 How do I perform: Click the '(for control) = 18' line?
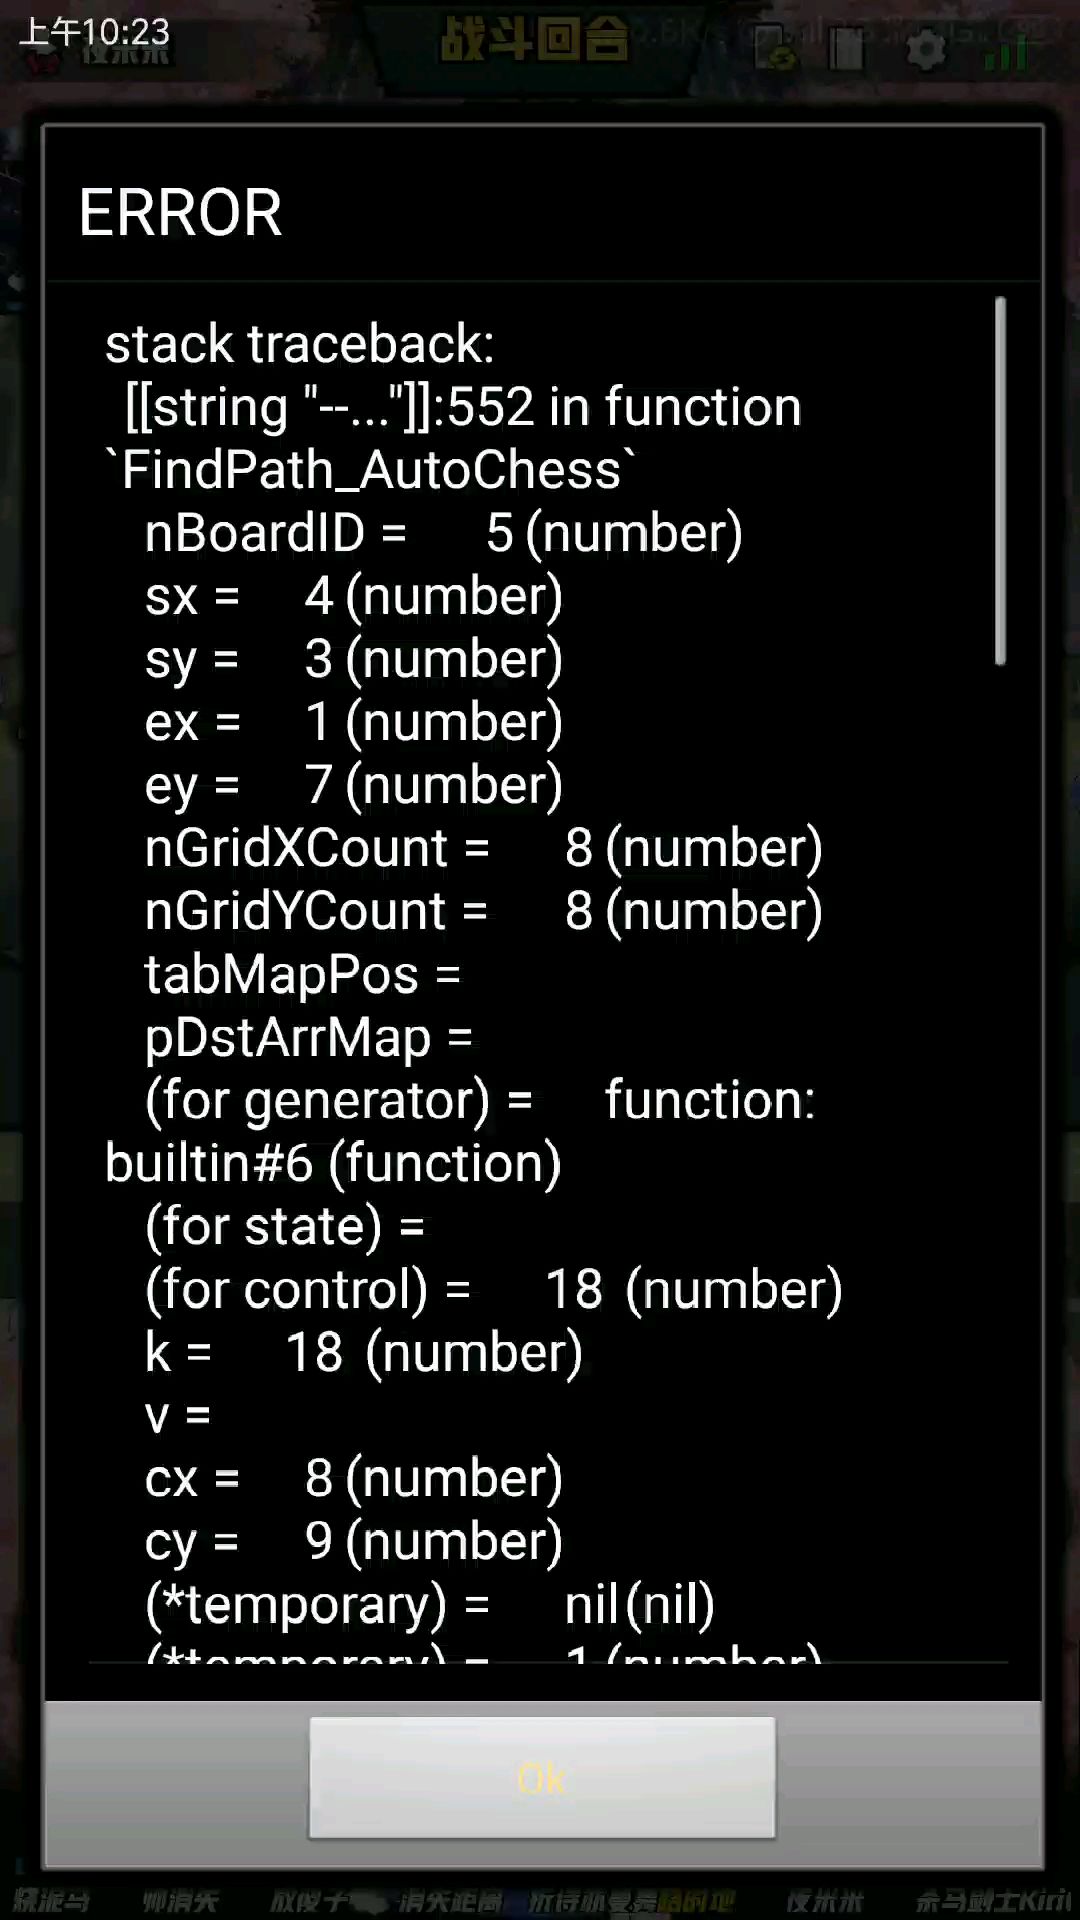click(493, 1289)
